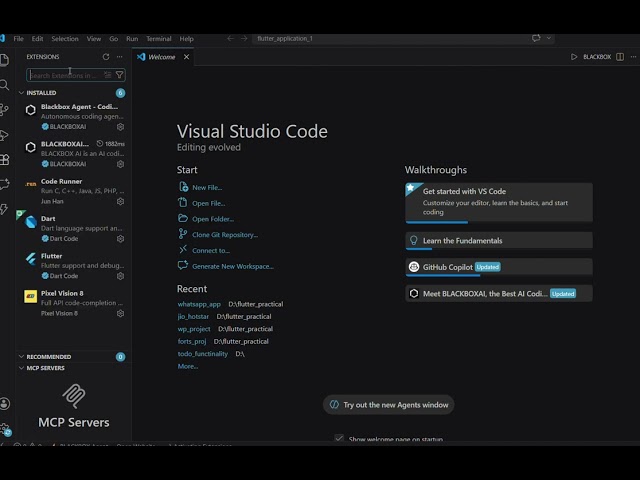Open the Selection menu
The height and width of the screenshot is (480, 640).
click(x=65, y=39)
